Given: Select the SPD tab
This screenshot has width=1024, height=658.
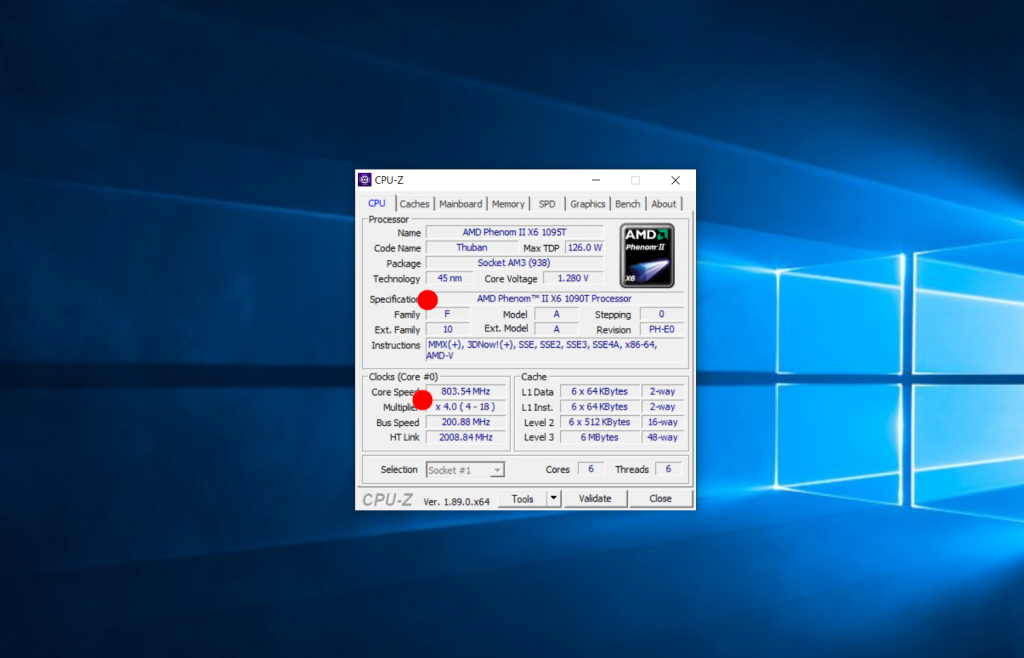Looking at the screenshot, I should (547, 204).
